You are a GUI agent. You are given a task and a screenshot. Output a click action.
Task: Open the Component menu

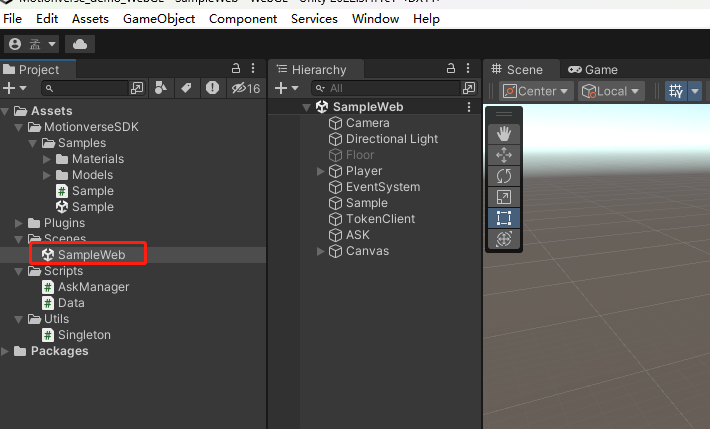pyautogui.click(x=243, y=19)
